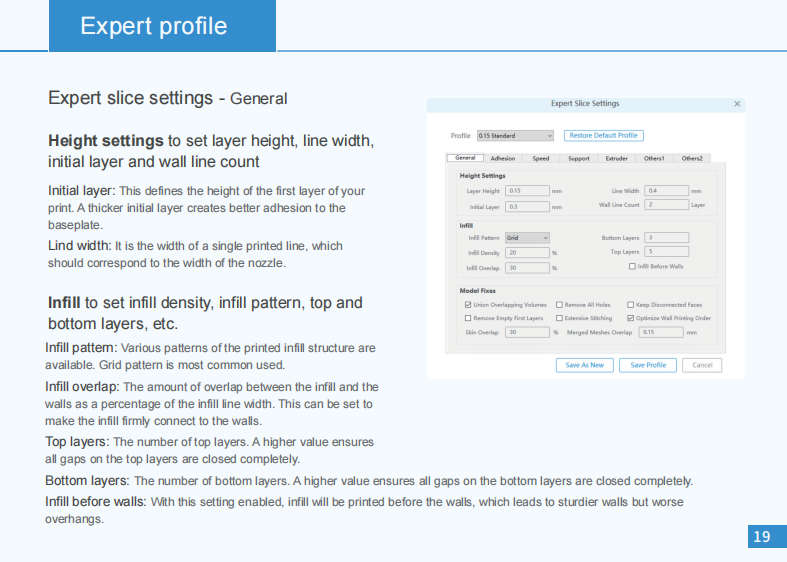This screenshot has height=562, width=787.
Task: Close the Expert Slice Settings dialog
Action: [737, 104]
